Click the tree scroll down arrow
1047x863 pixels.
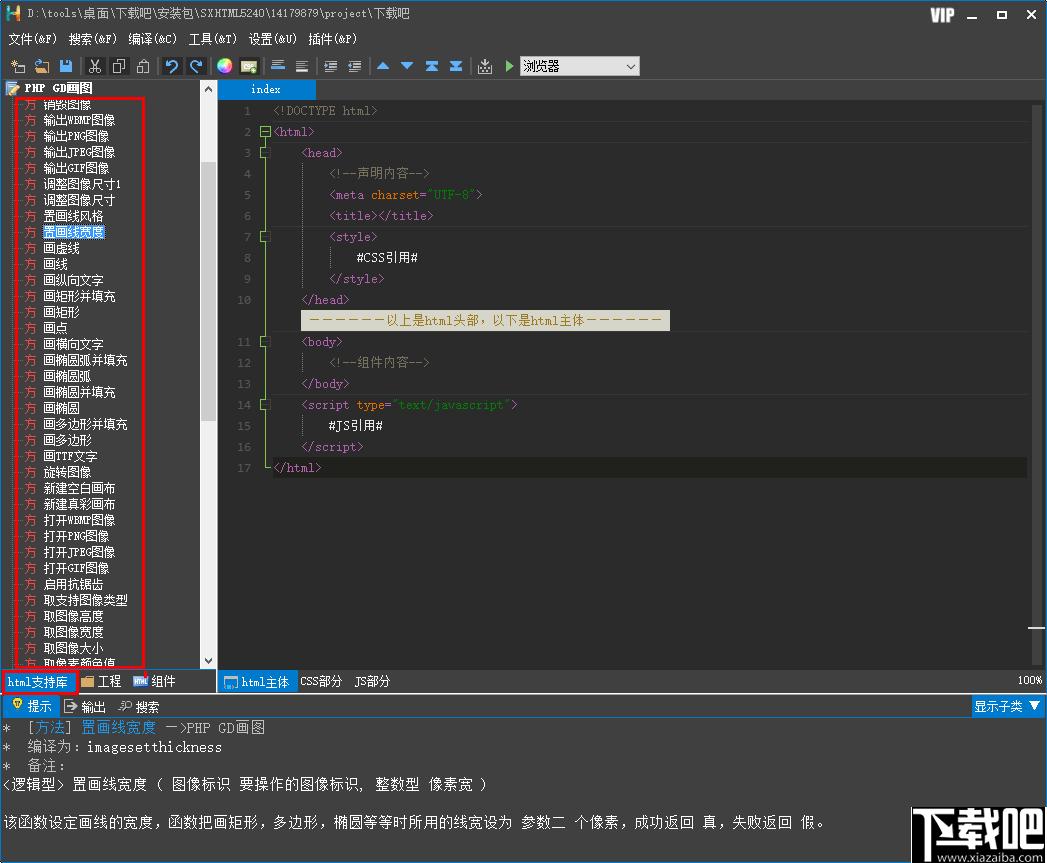[208, 661]
